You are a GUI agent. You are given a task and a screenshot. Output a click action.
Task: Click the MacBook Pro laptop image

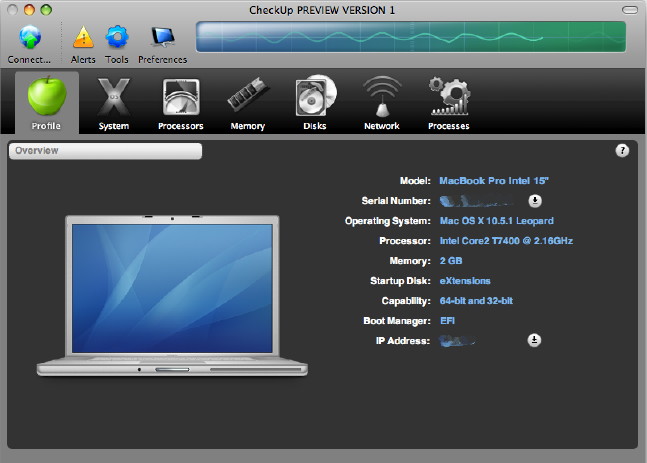click(172, 295)
